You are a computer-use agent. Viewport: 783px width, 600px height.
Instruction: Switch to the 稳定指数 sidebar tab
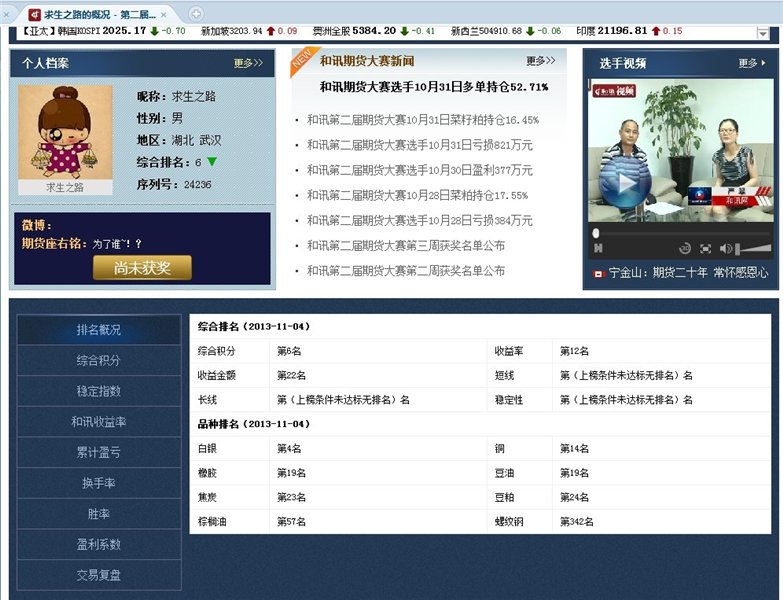click(x=99, y=391)
